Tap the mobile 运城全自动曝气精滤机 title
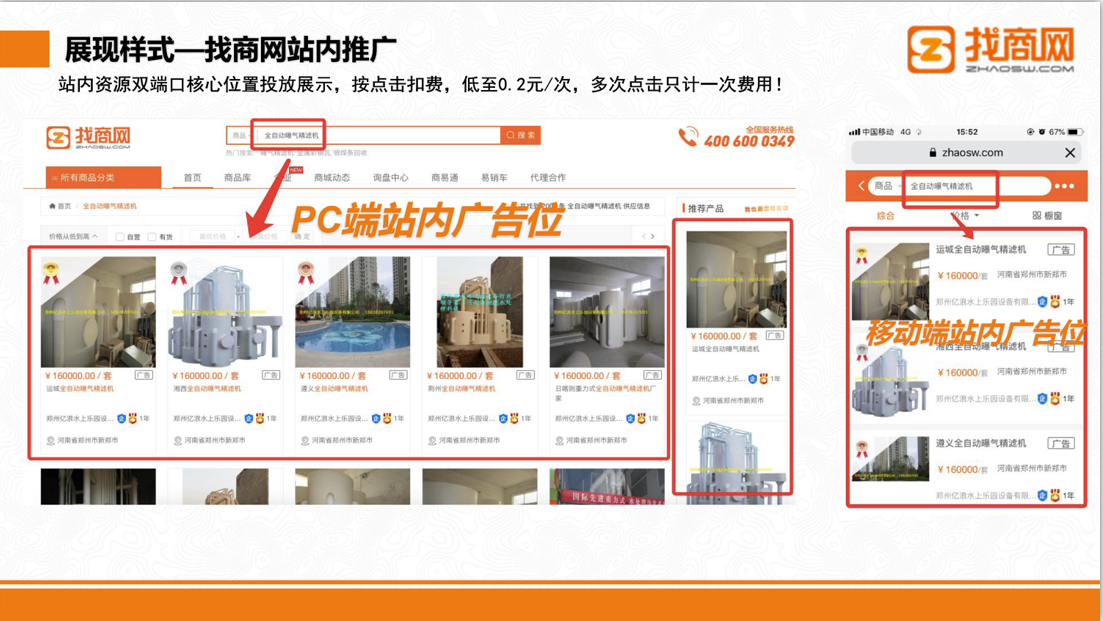 pyautogui.click(x=981, y=250)
